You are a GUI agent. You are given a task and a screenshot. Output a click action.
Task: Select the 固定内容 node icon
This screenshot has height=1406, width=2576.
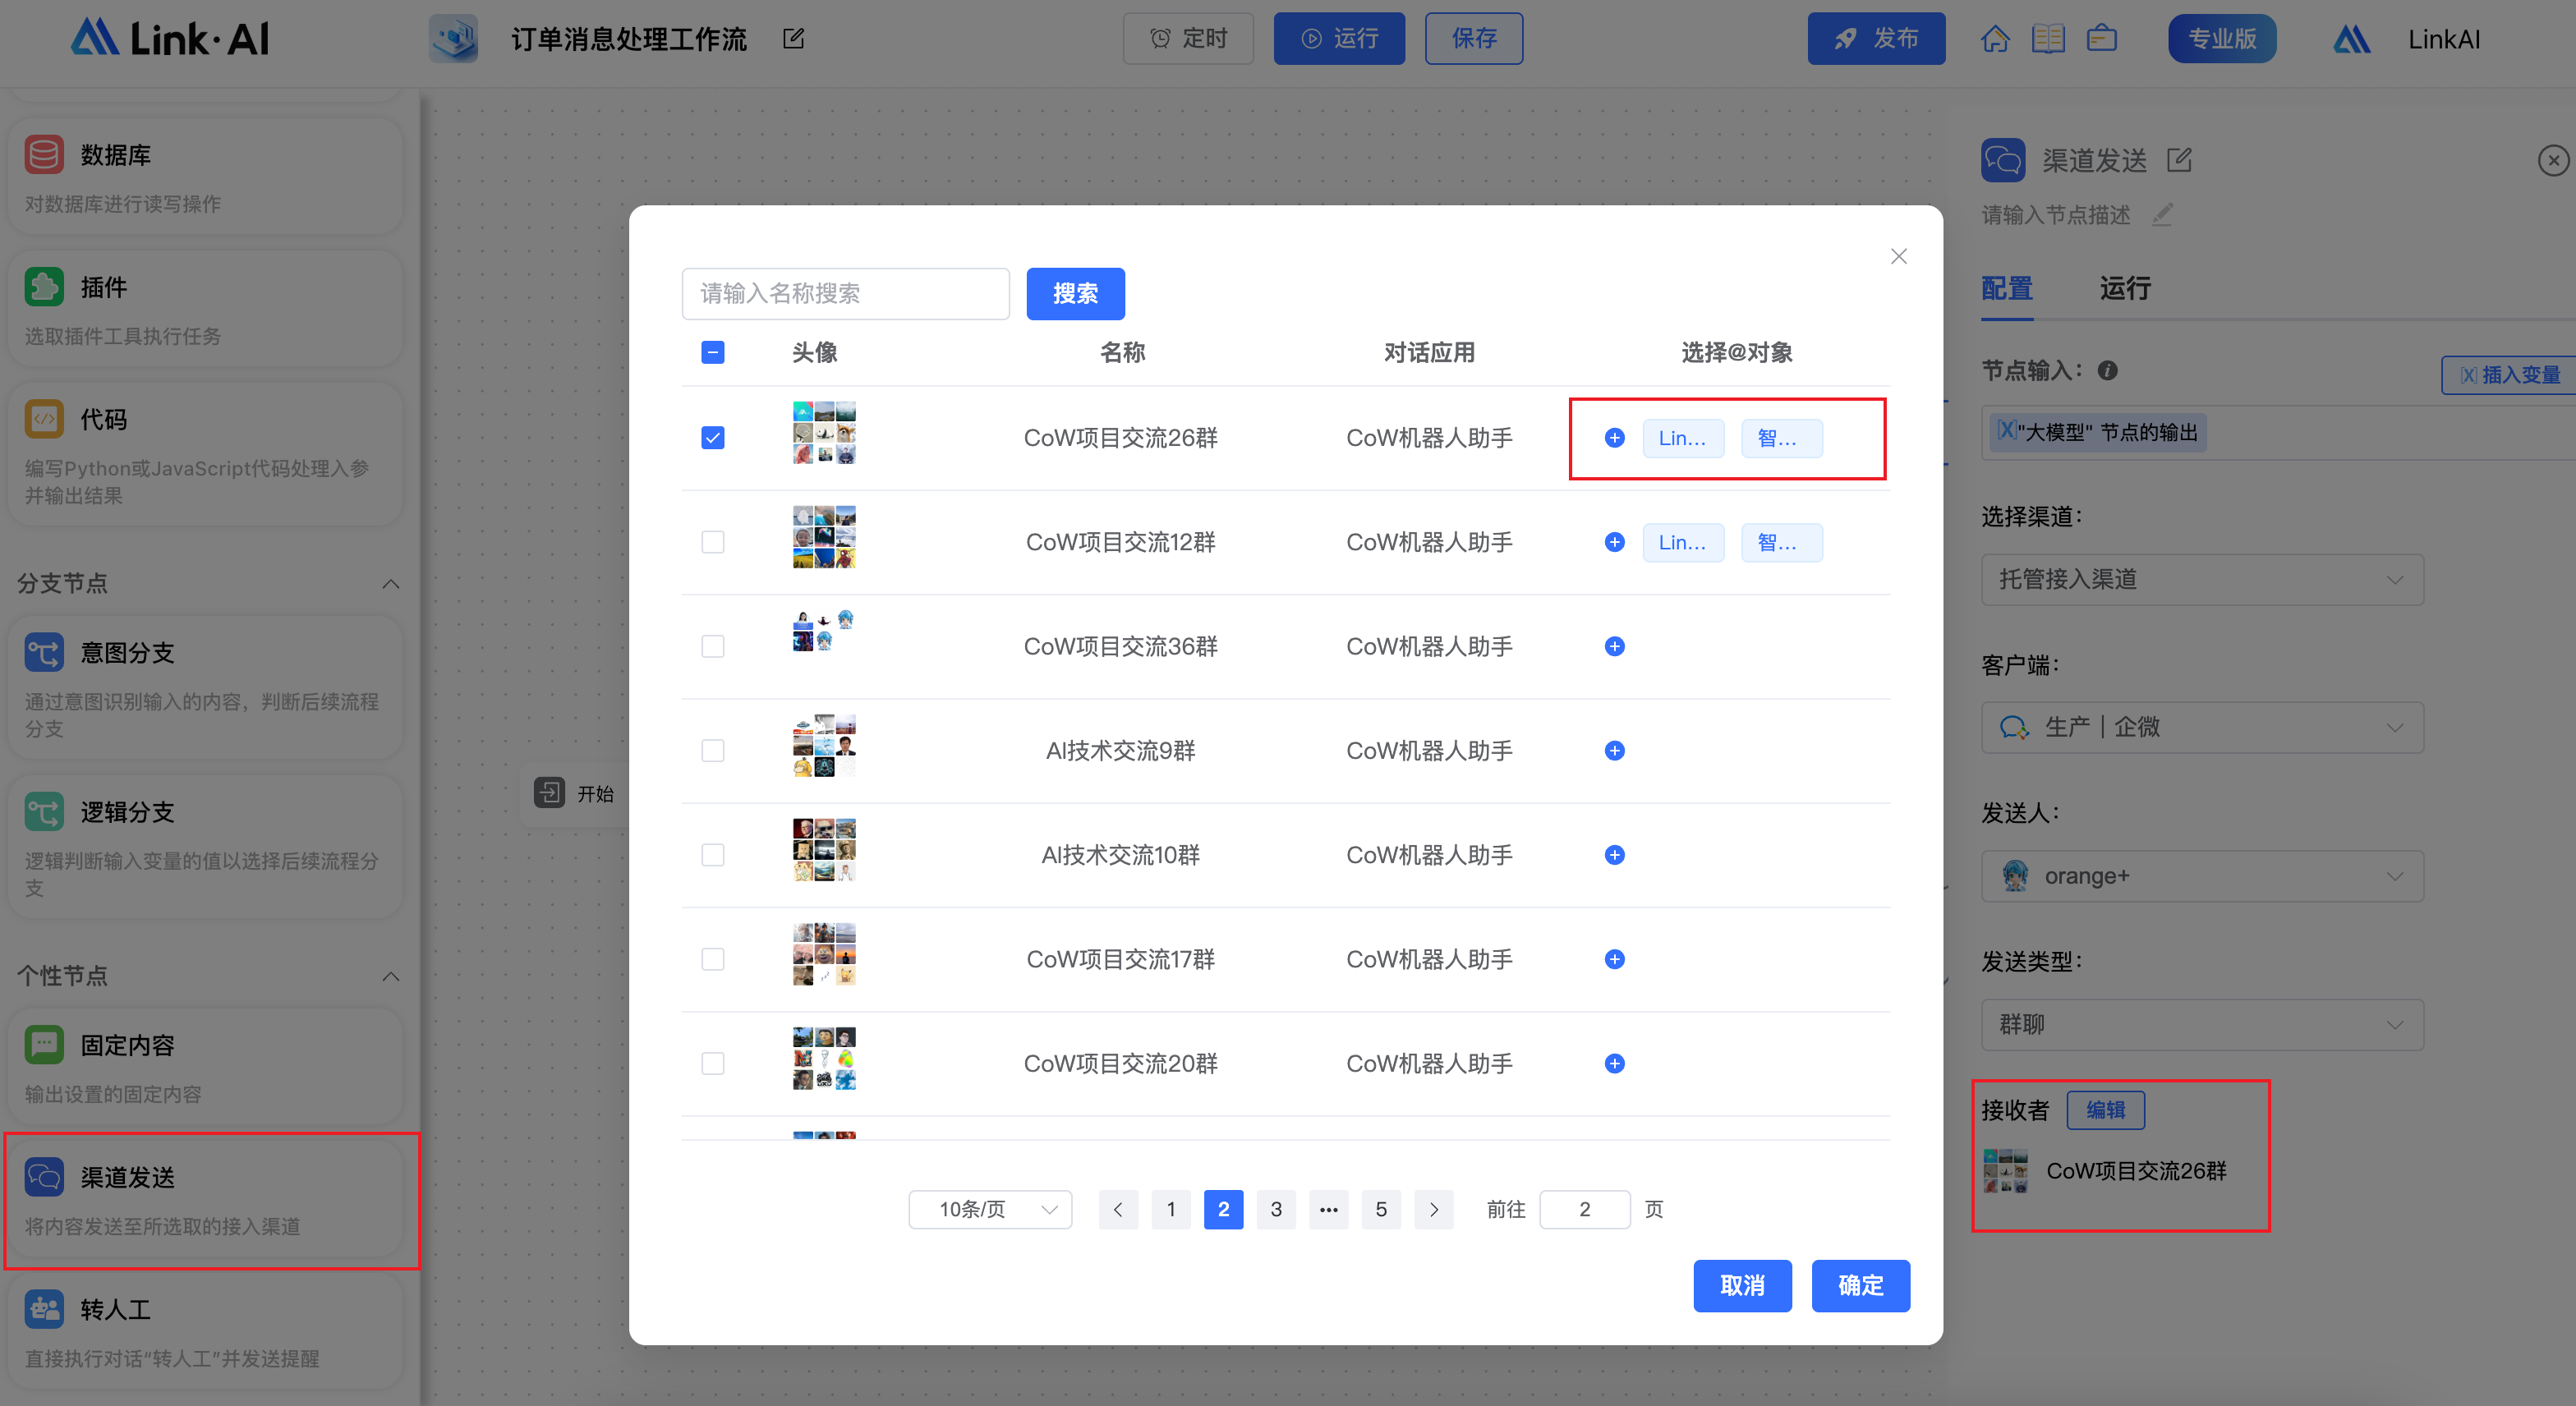(44, 1045)
